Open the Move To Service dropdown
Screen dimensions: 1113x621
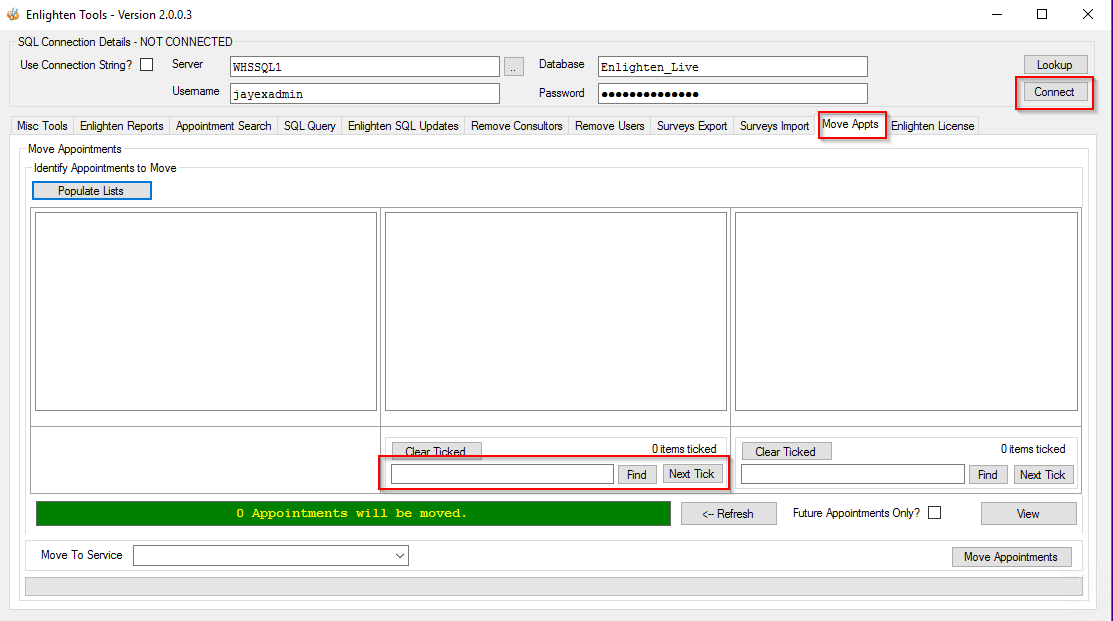pos(270,556)
